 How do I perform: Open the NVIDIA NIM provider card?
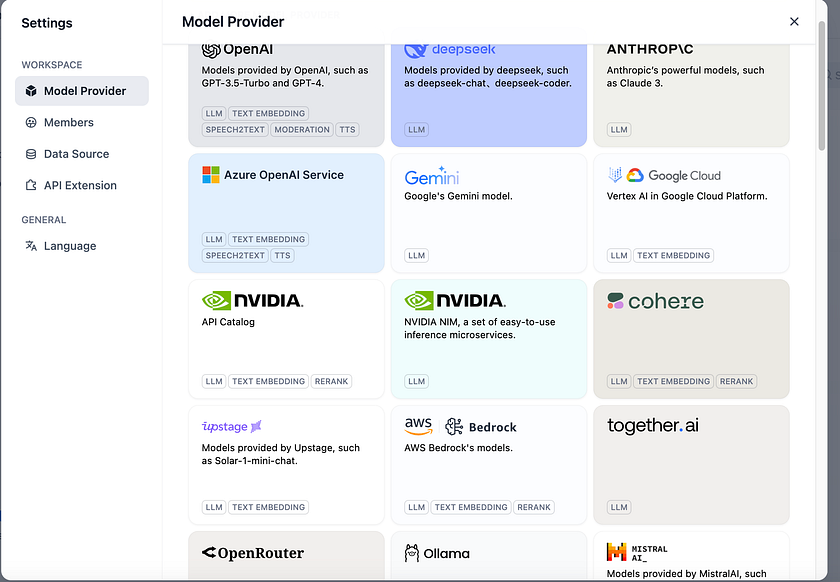point(489,339)
